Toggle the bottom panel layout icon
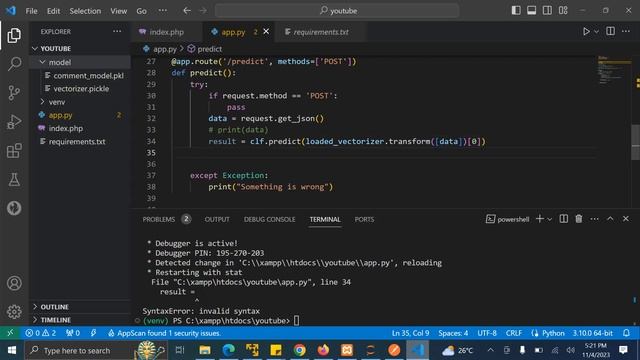This screenshot has height=360, width=640. point(531,11)
